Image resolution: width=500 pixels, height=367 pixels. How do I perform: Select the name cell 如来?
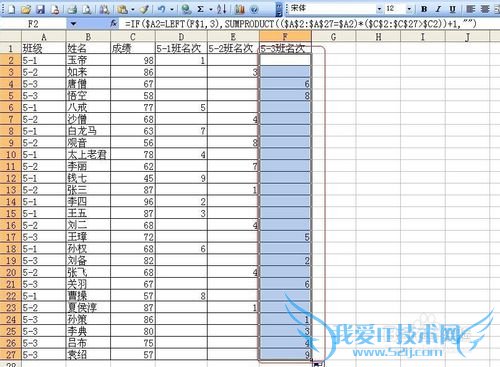88,72
